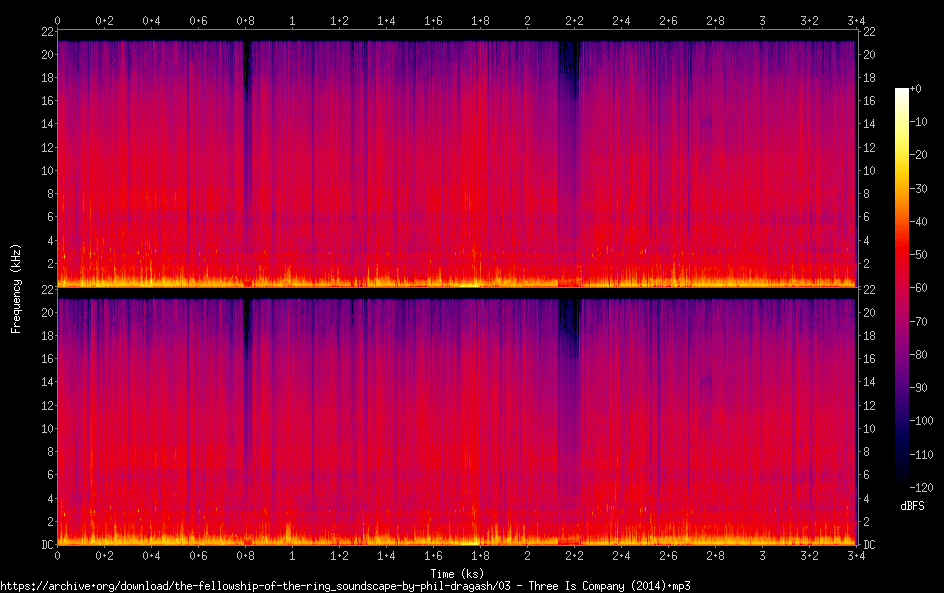This screenshot has height=593, width=944.
Task: Click the URL text at the bottom
Action: (345, 585)
